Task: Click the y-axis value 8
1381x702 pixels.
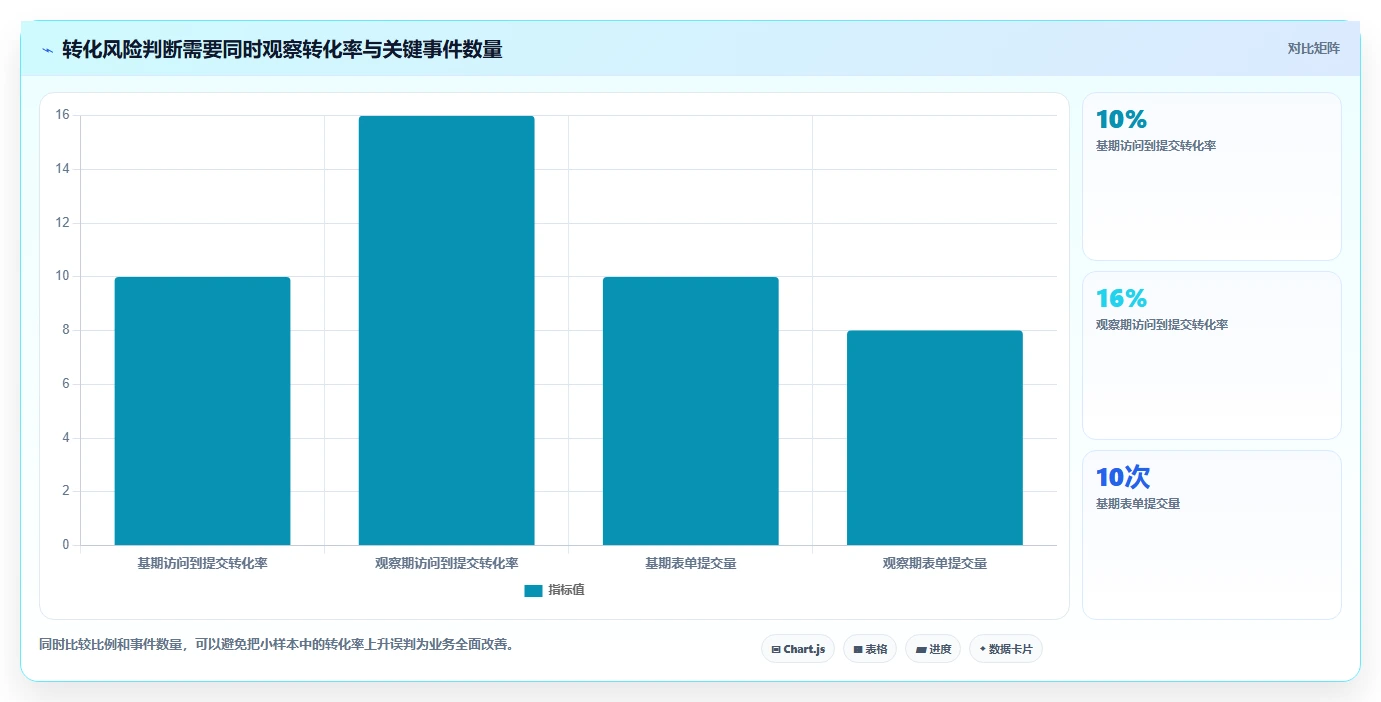Action: click(65, 330)
